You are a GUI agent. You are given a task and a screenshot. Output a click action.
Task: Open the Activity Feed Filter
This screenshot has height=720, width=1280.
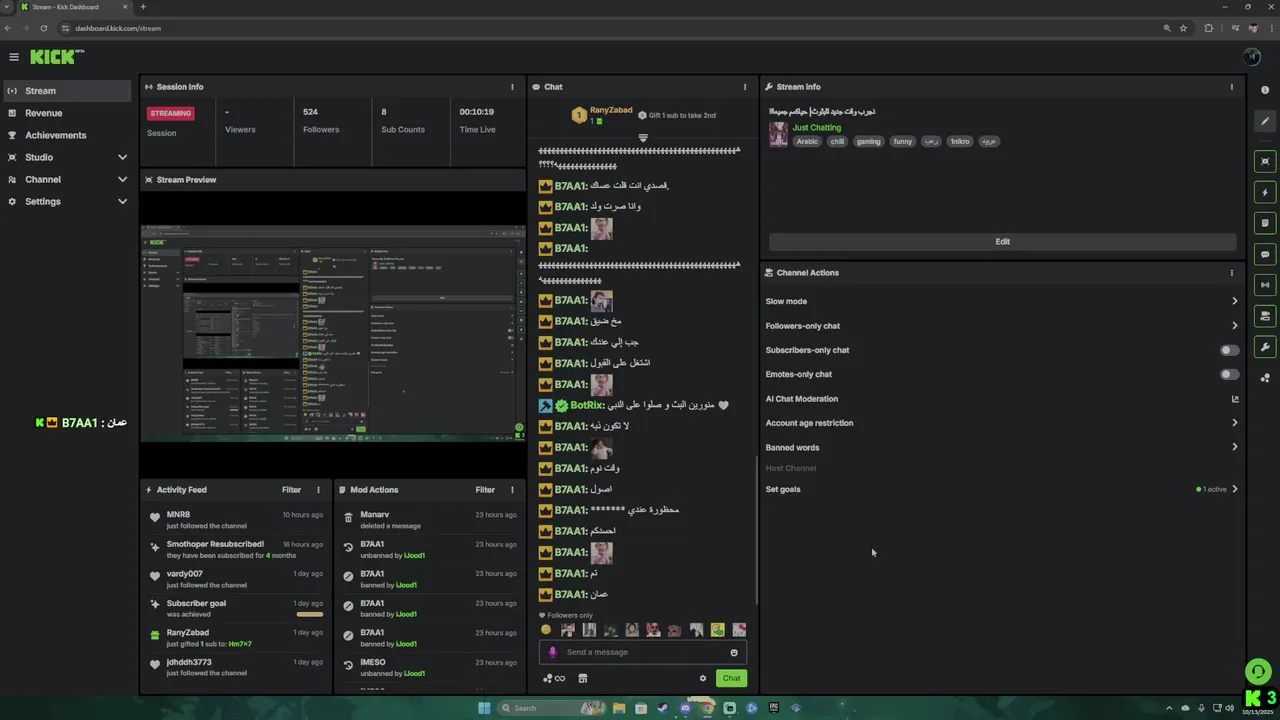tap(291, 490)
